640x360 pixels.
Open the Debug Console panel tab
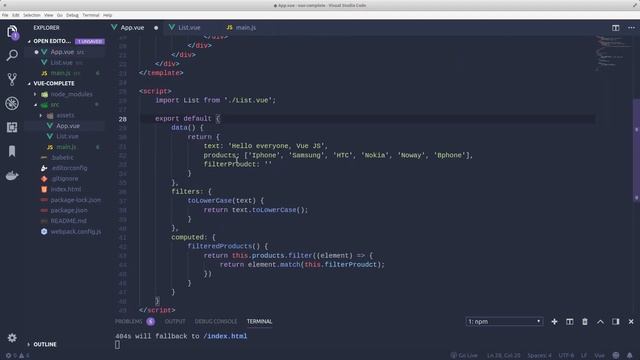pos(216,322)
